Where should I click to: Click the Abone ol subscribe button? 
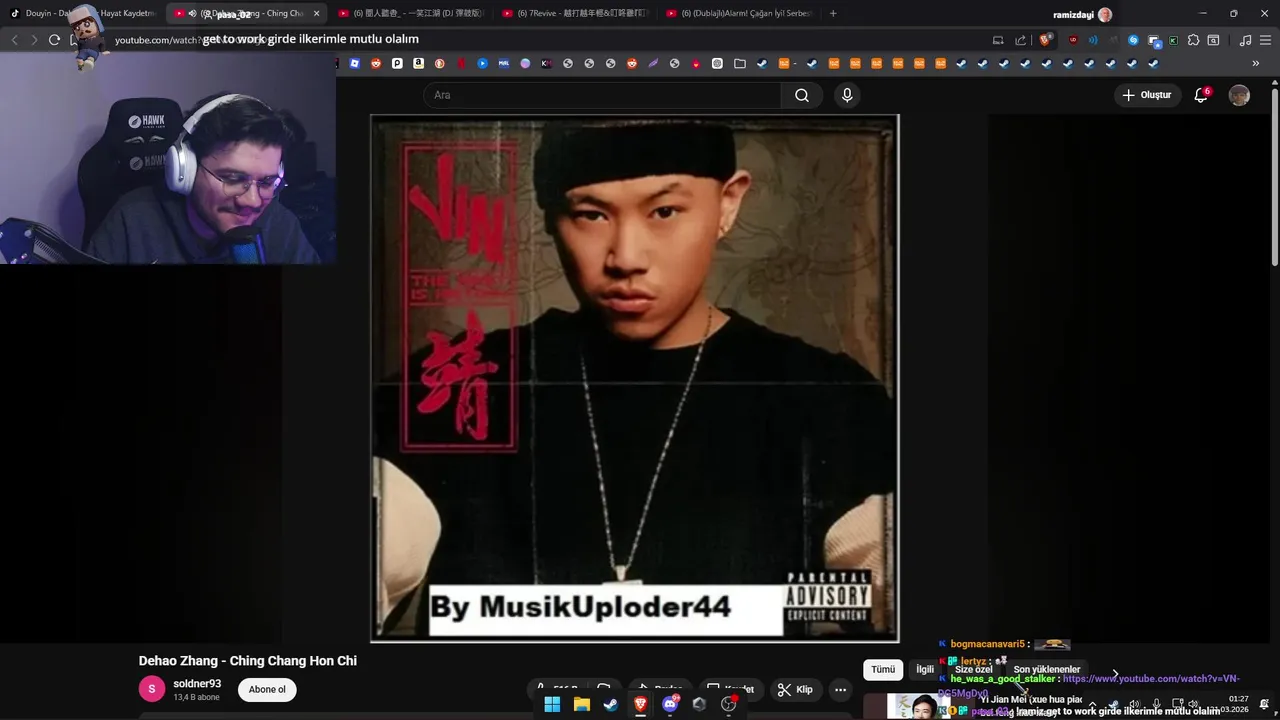[267, 689]
